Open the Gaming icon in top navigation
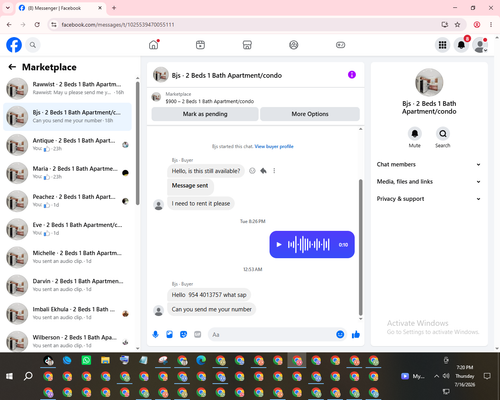 [340, 45]
